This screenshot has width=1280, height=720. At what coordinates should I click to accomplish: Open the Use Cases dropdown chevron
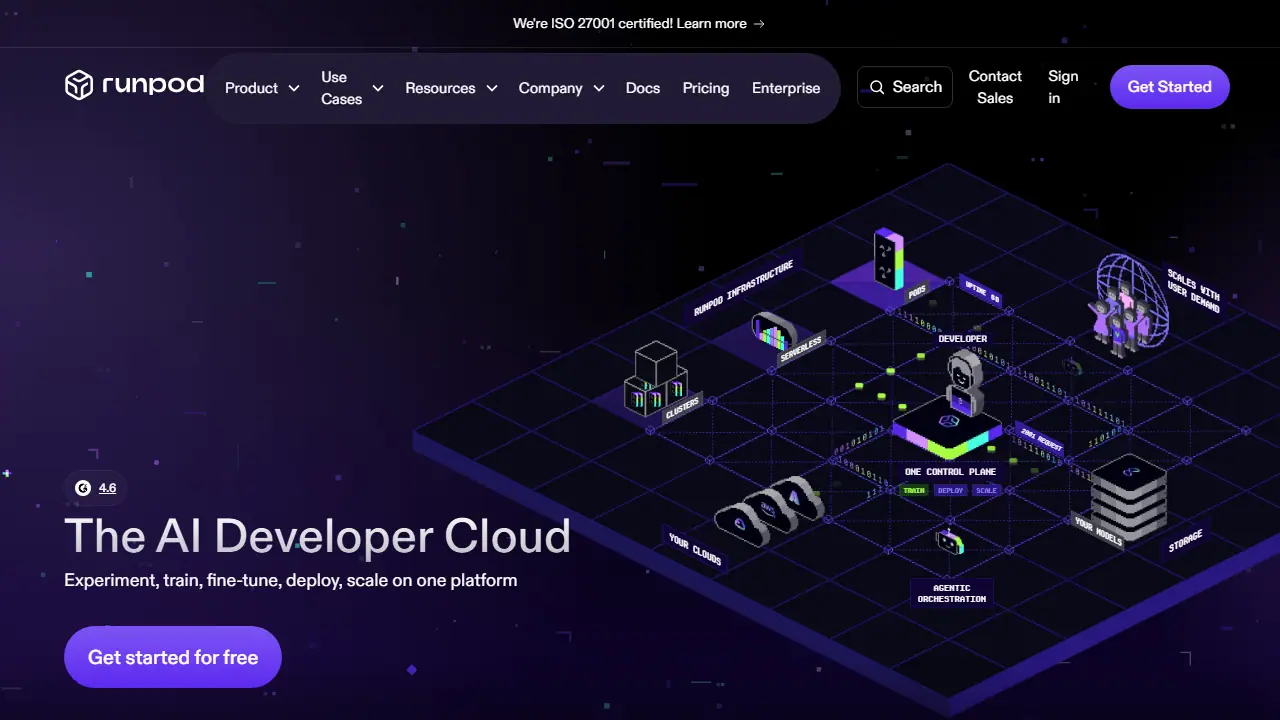tap(378, 88)
